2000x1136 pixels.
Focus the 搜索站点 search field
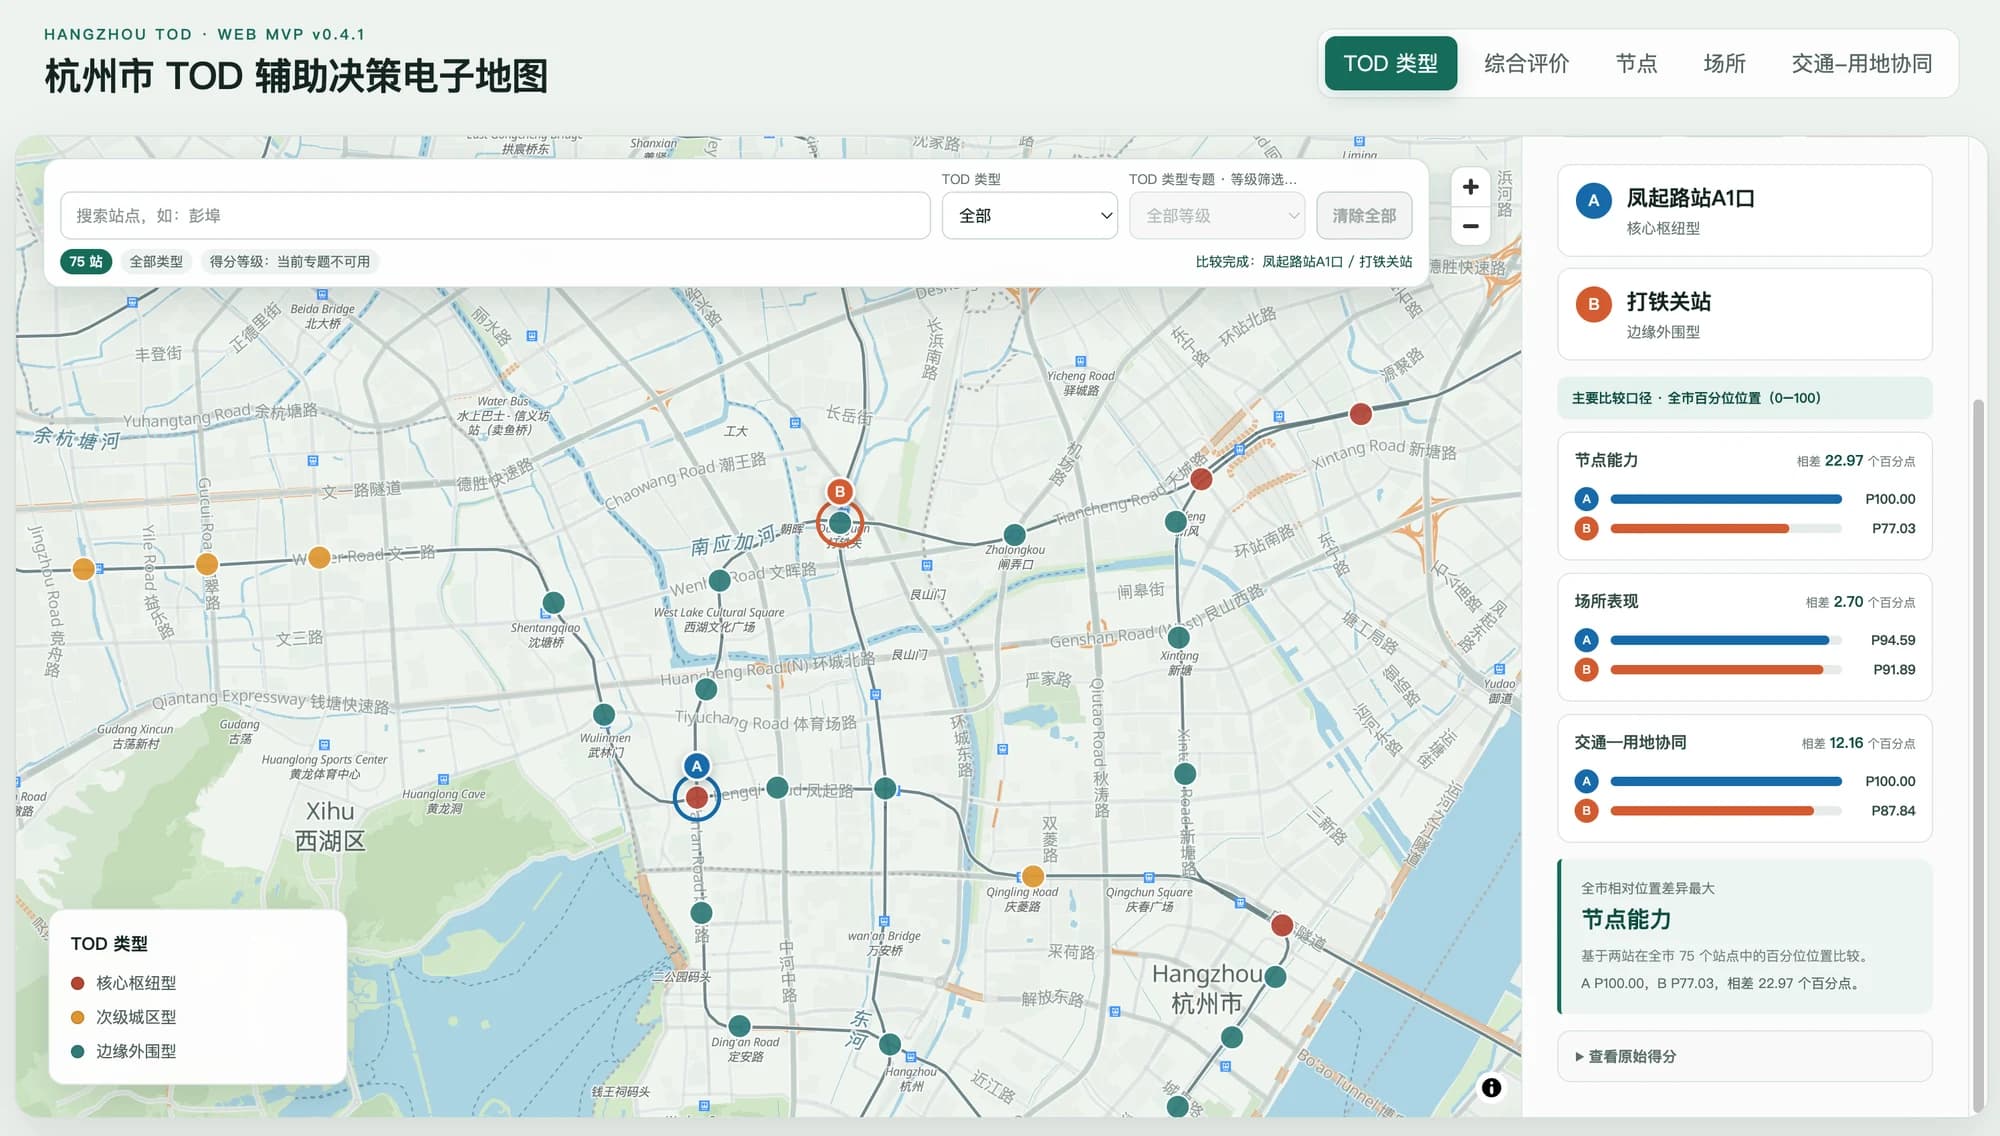495,215
